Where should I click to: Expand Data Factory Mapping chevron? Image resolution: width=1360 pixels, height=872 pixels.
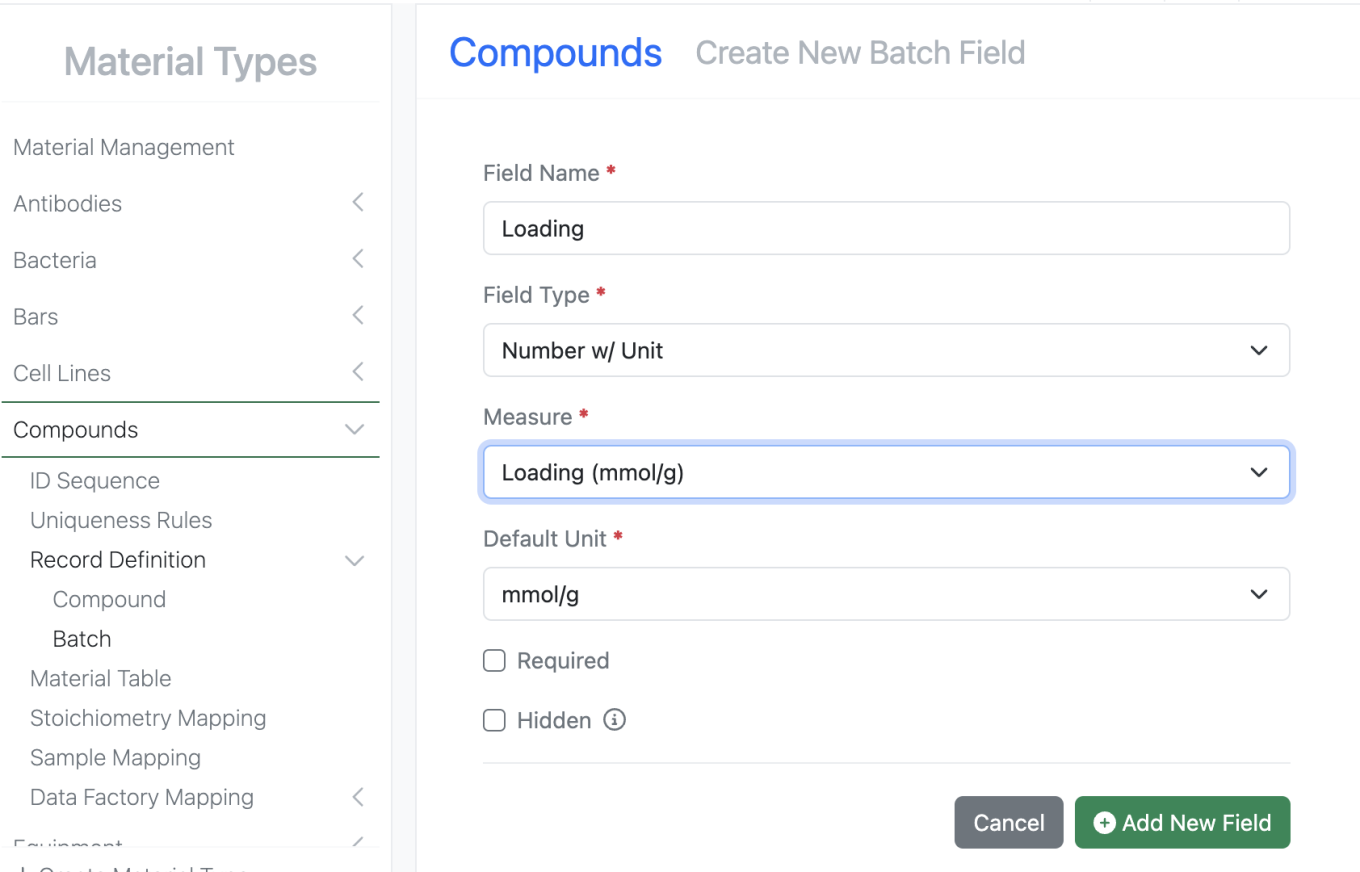pos(358,797)
